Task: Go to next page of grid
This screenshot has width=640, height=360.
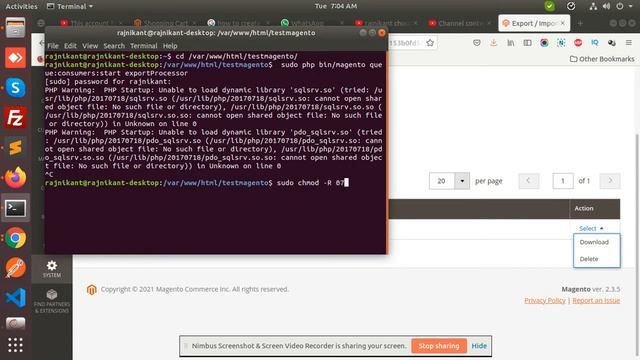Action: tap(610, 180)
